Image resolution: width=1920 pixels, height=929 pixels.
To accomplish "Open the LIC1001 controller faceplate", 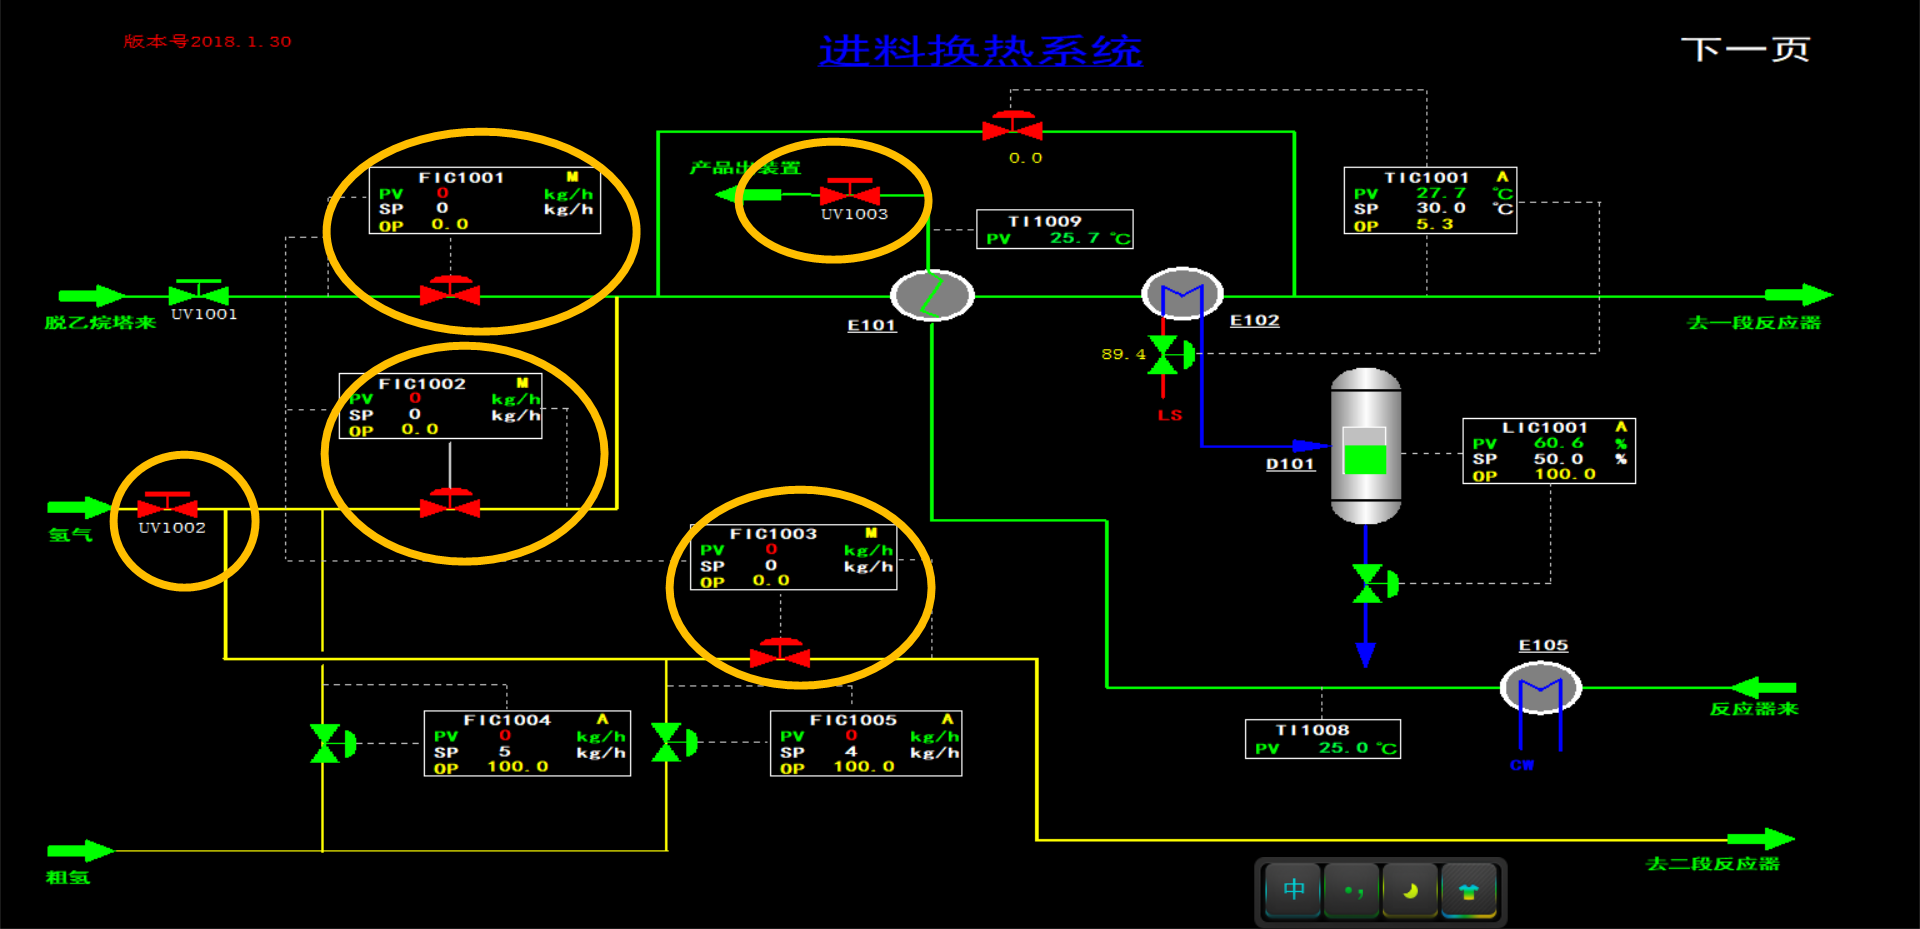I will 1549,451.
